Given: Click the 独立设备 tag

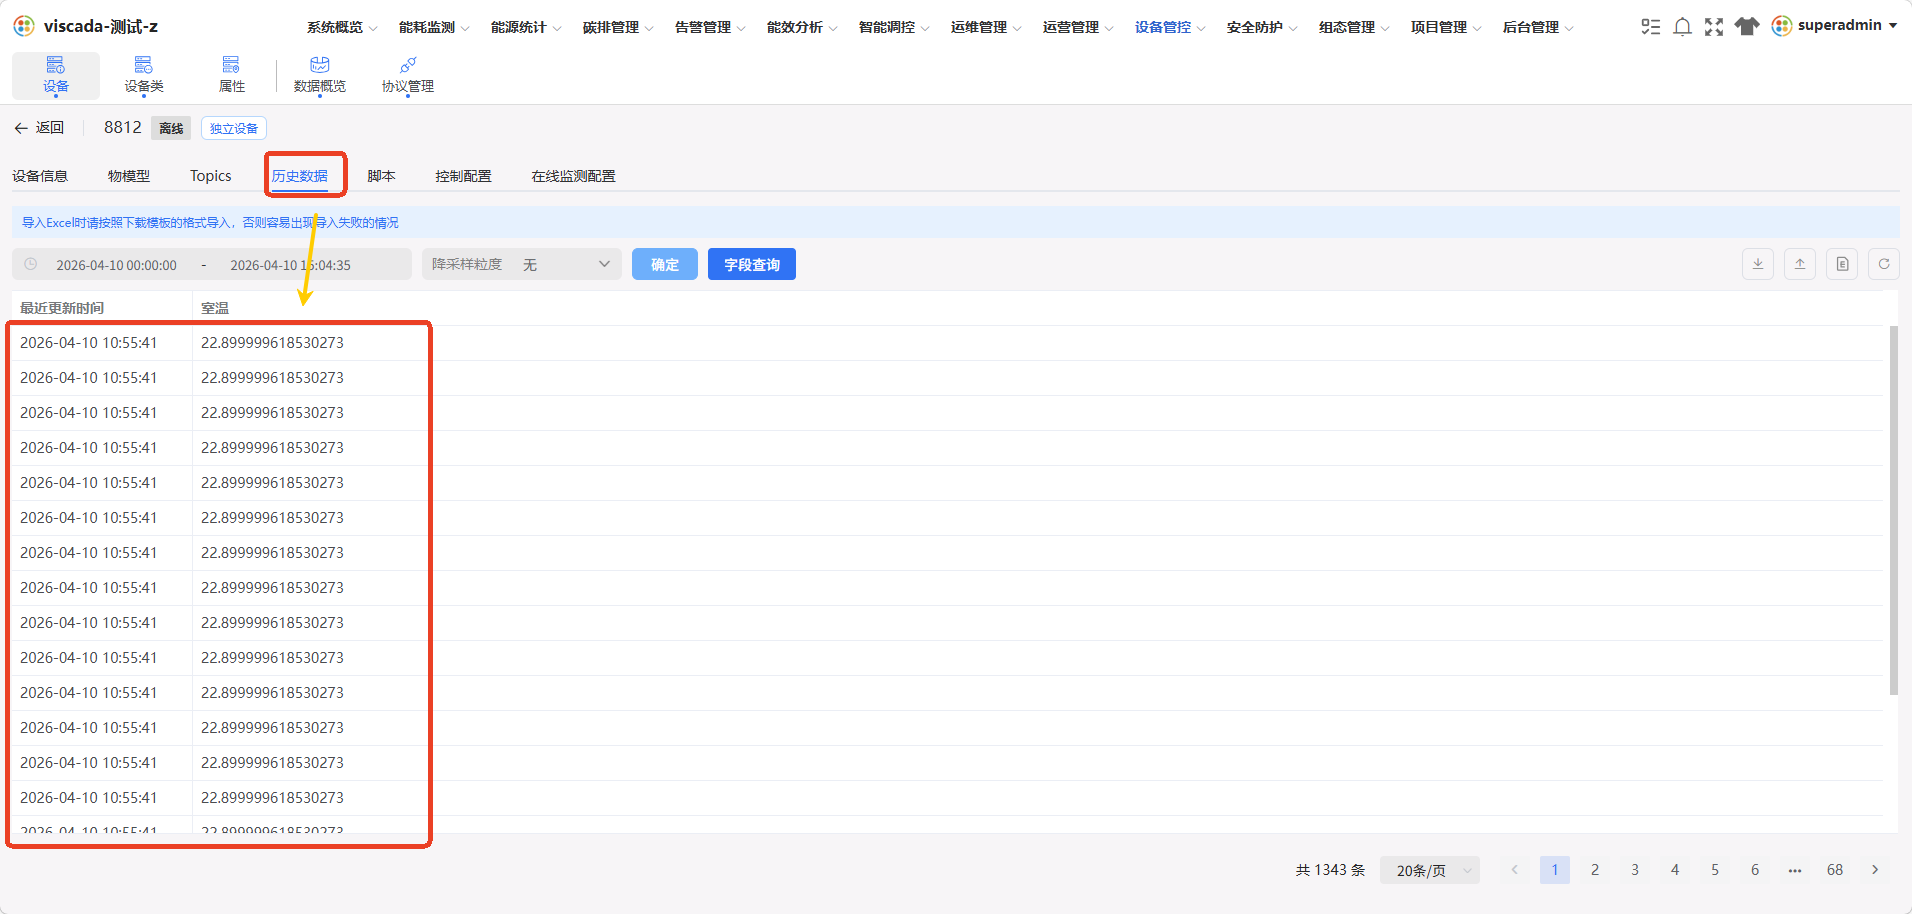Looking at the screenshot, I should click(x=234, y=128).
